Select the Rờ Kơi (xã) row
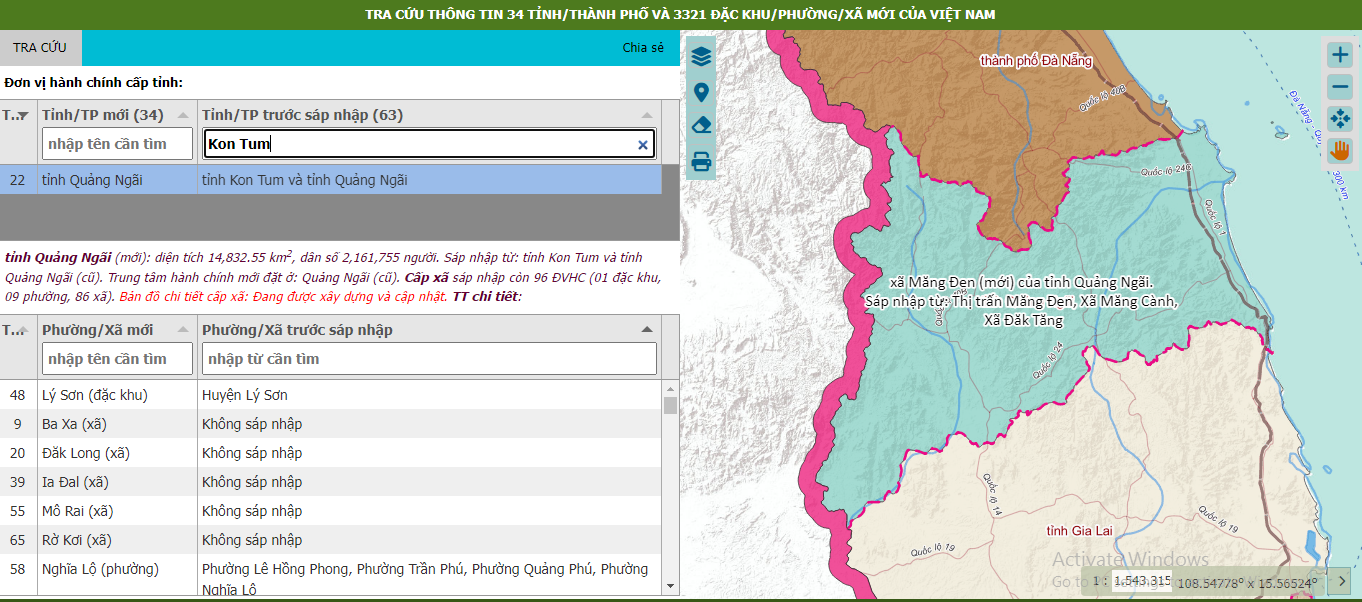 (331, 540)
